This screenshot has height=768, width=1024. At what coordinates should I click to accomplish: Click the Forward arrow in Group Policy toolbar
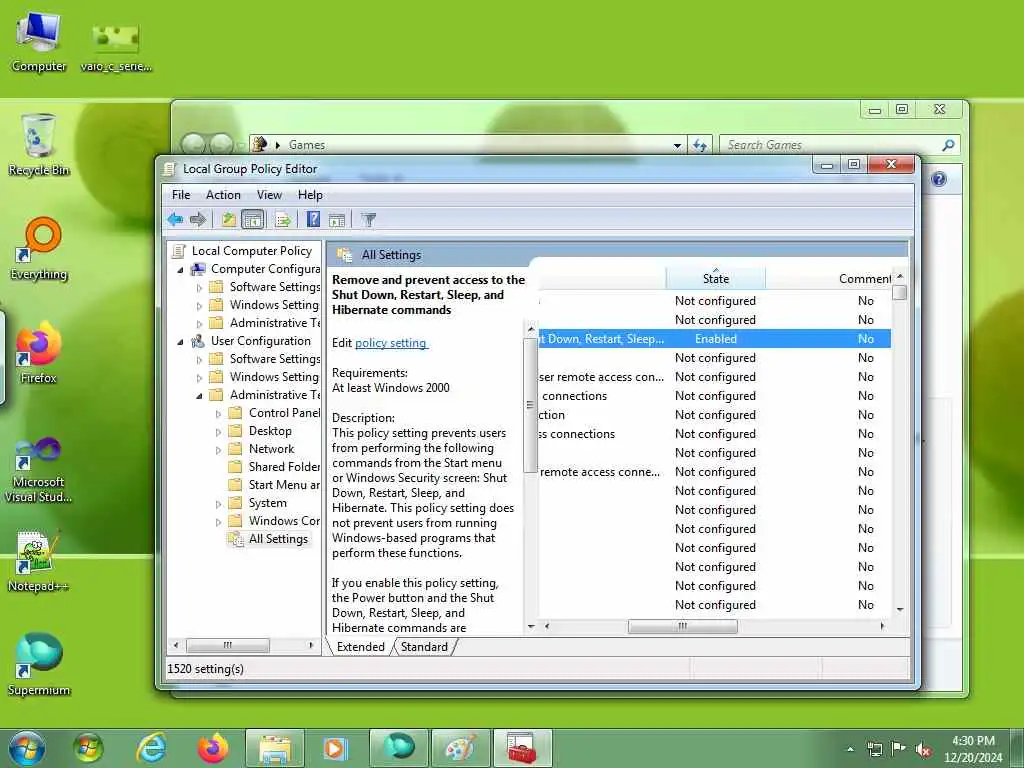[197, 219]
